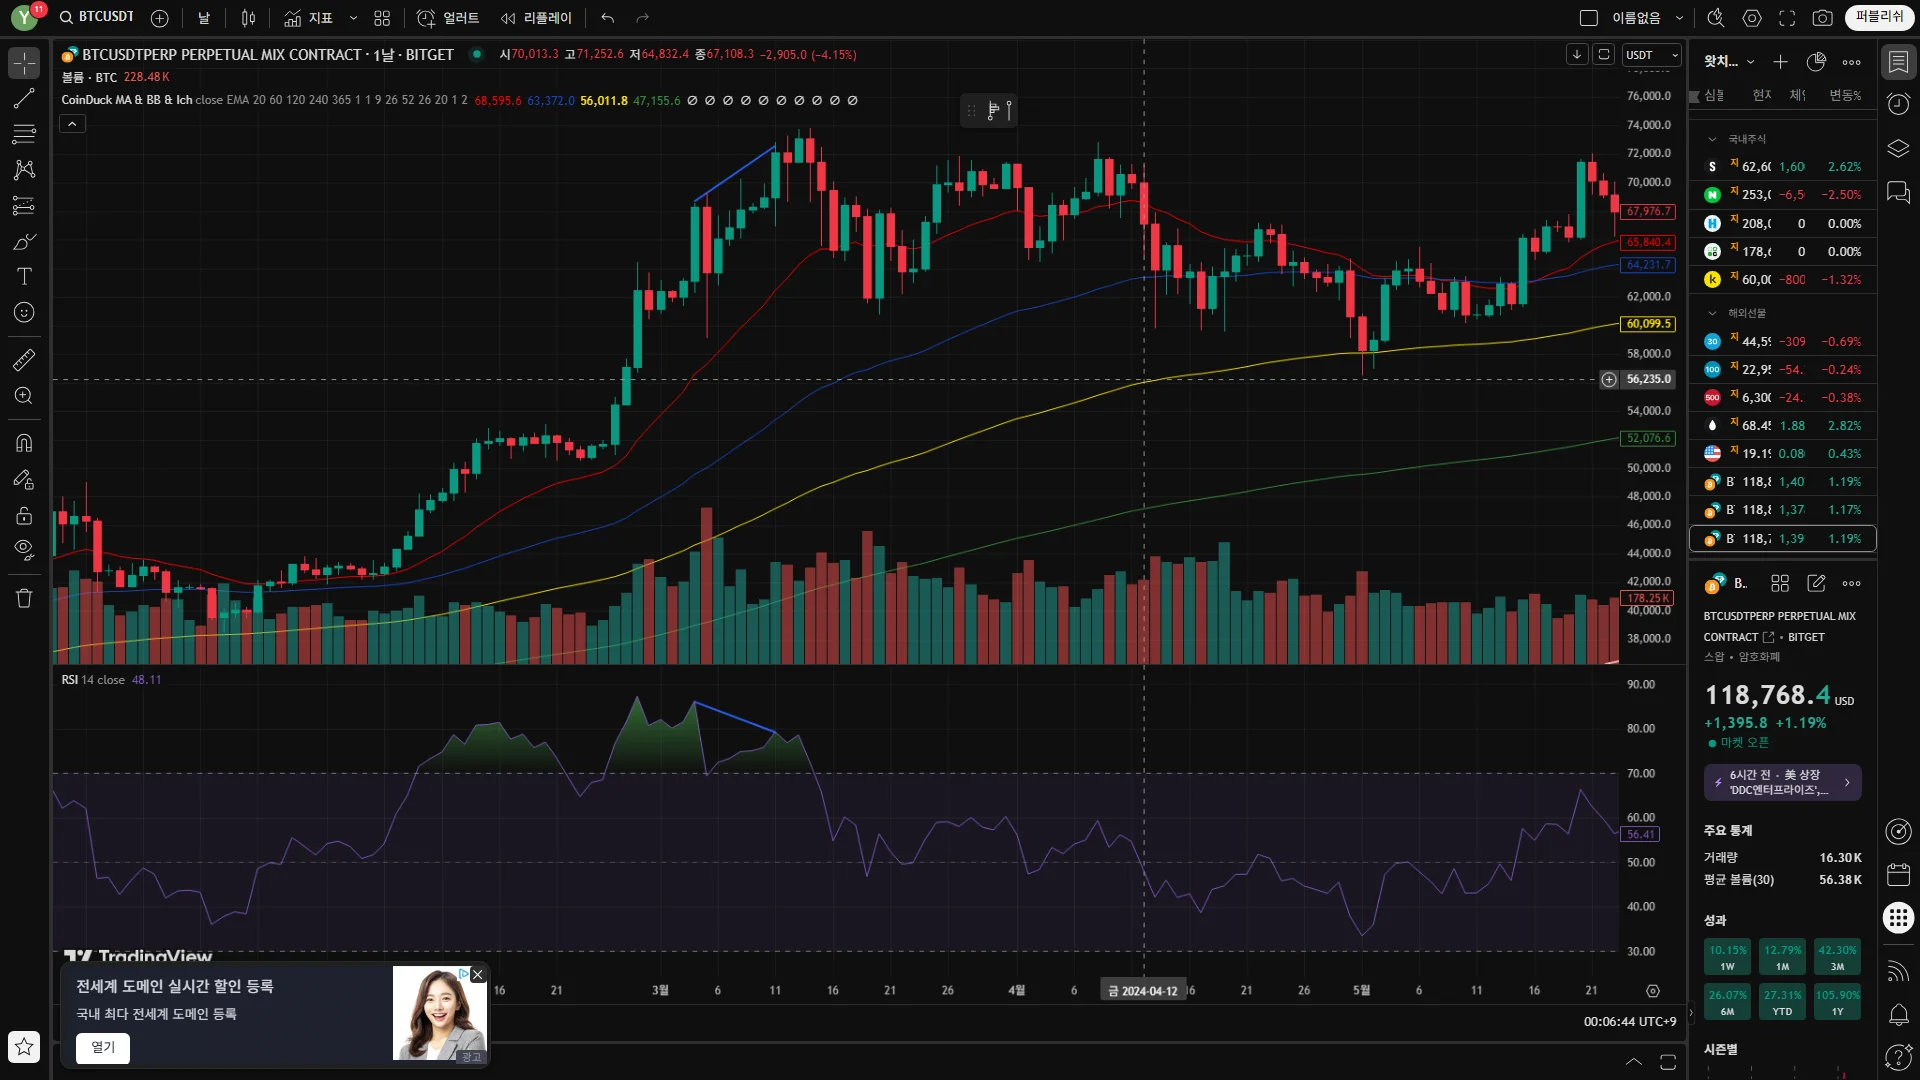Screen dimensions: 1920x1080
Task: Select the trend line drawing tool
Action: tap(24, 98)
